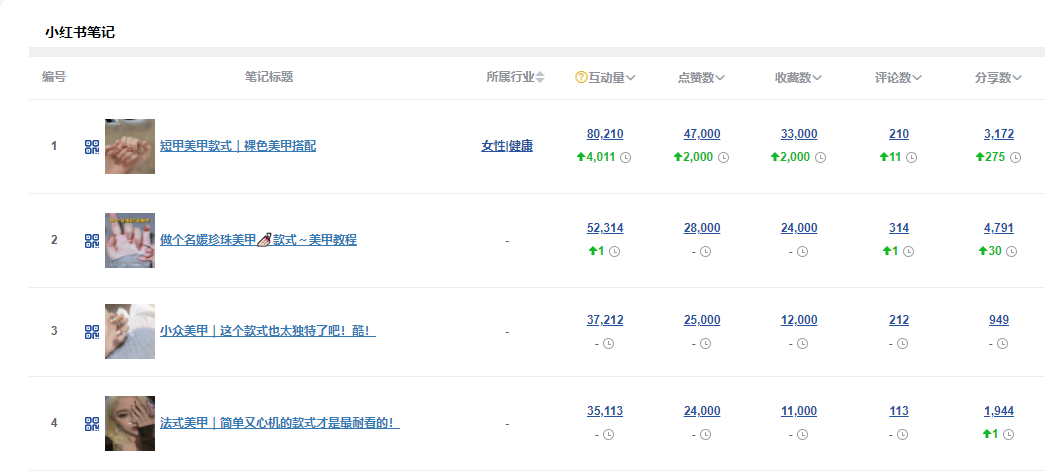Open QR code icon for row 3 note
1045x474 pixels.
click(x=92, y=331)
